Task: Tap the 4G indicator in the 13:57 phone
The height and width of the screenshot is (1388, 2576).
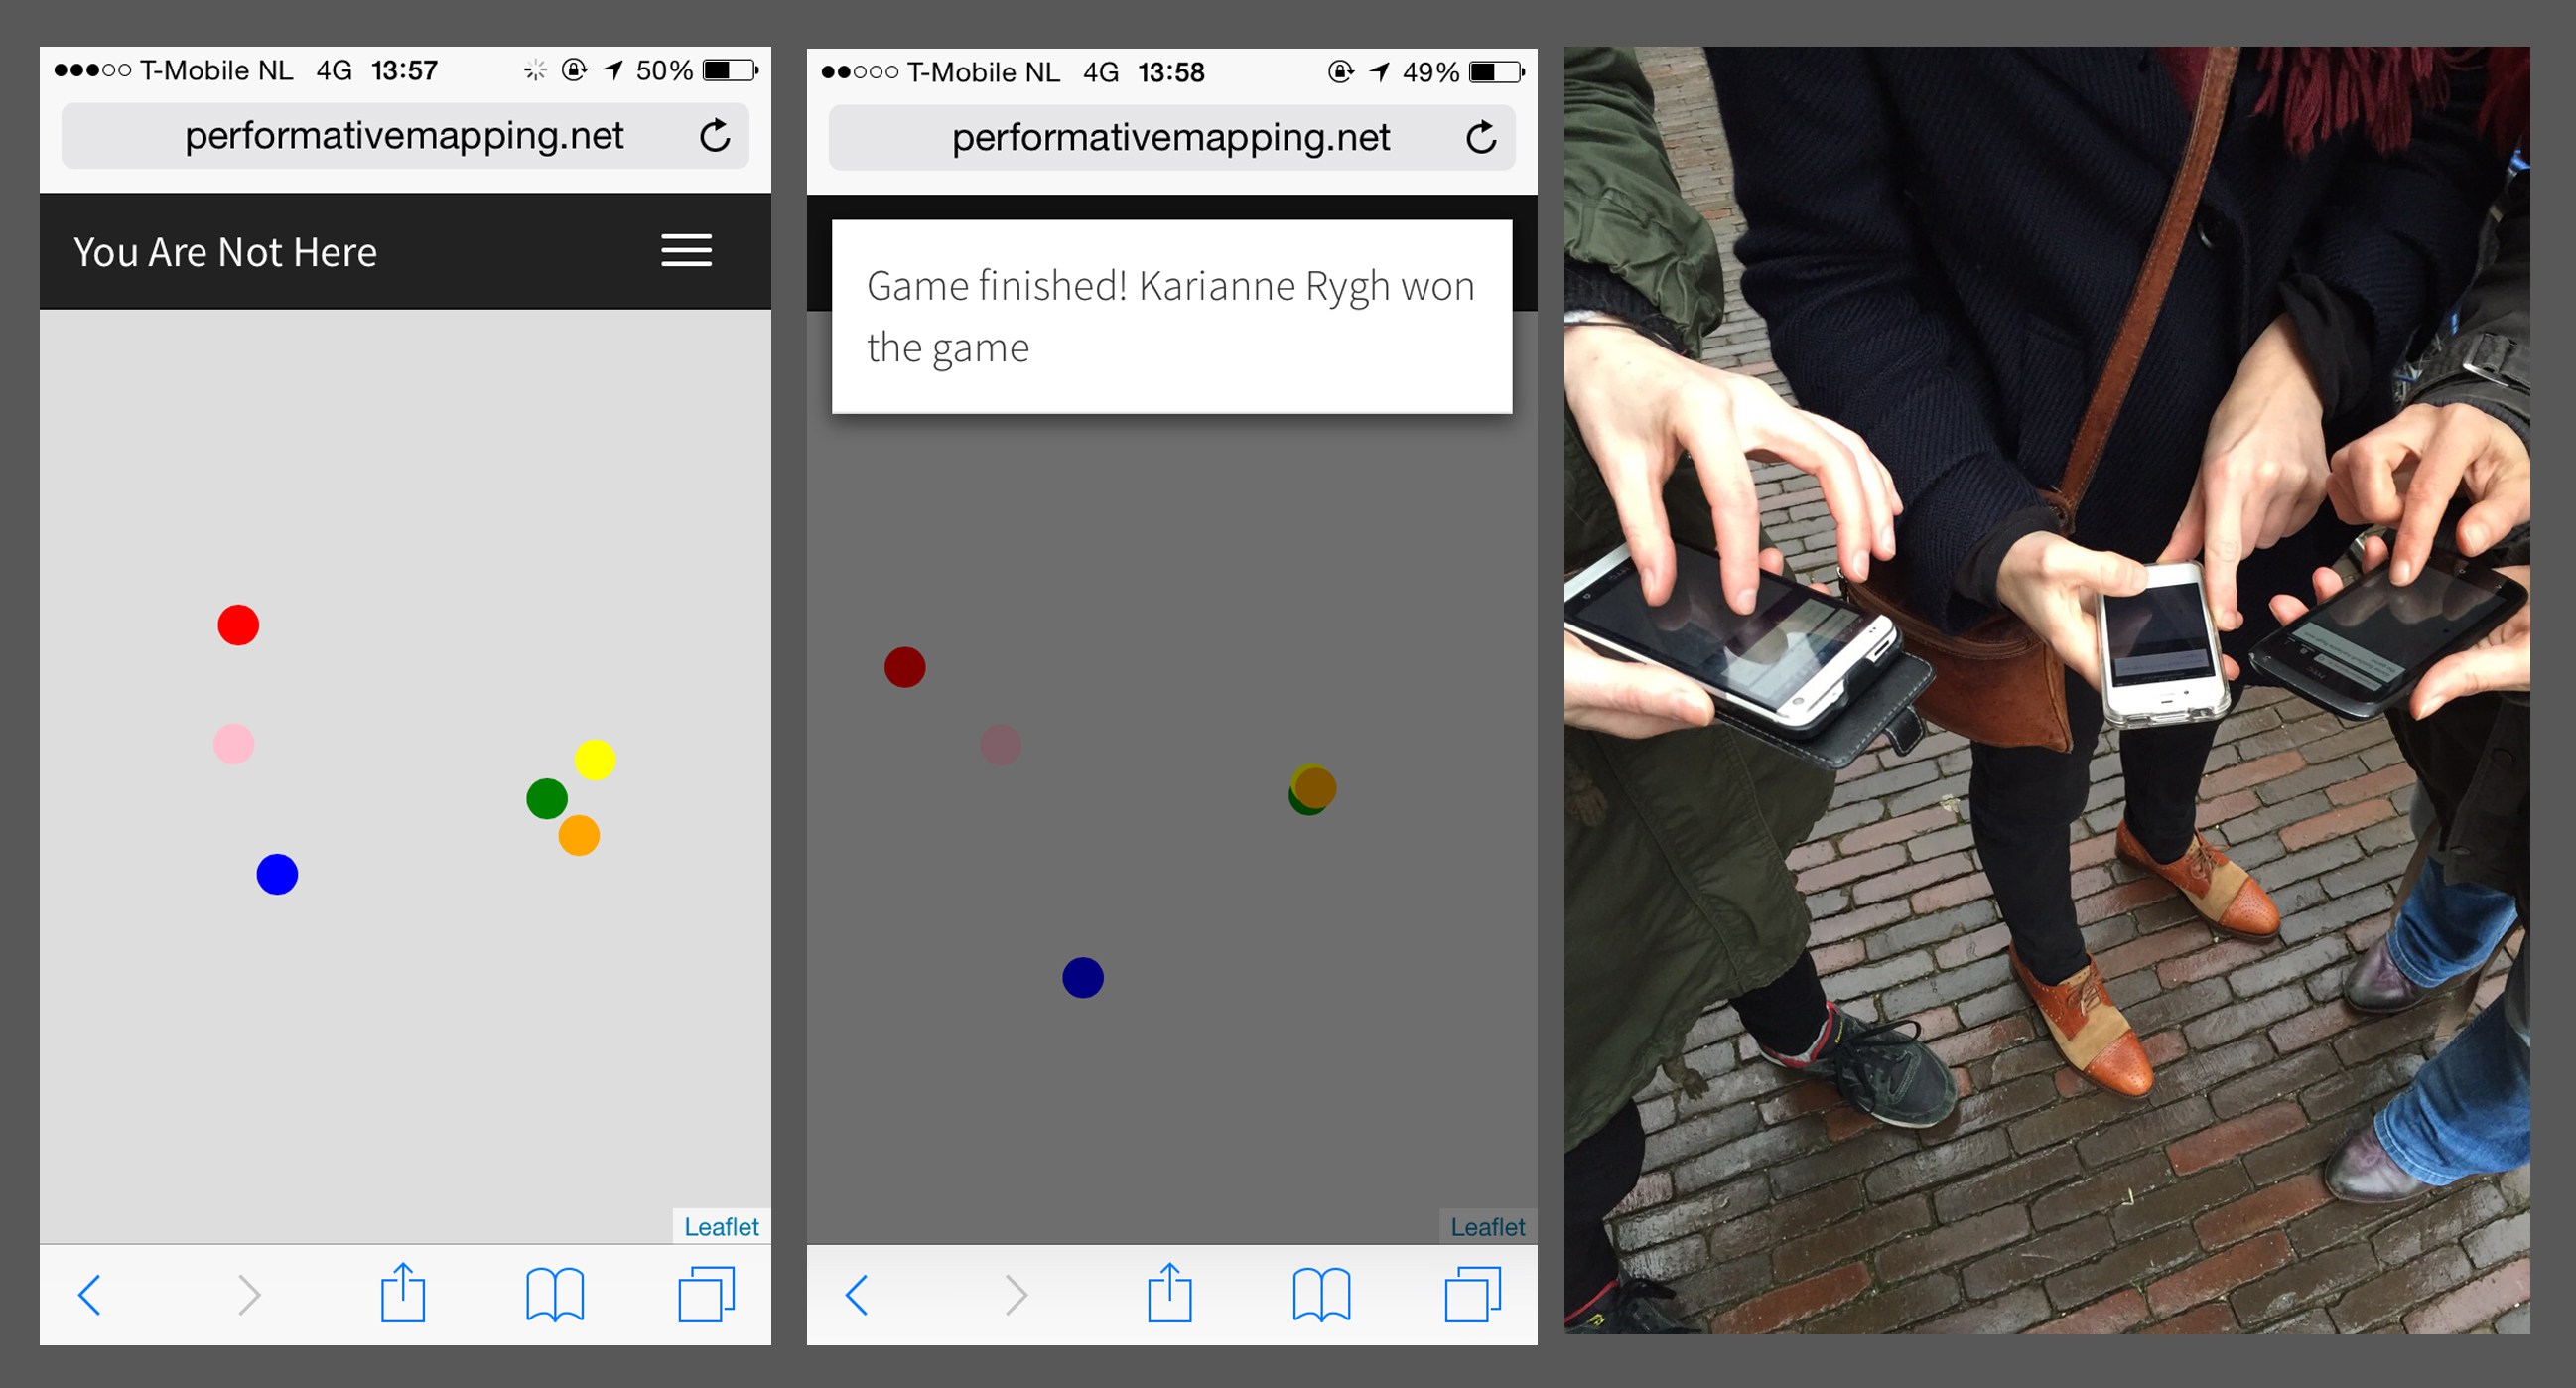Action: [x=334, y=70]
